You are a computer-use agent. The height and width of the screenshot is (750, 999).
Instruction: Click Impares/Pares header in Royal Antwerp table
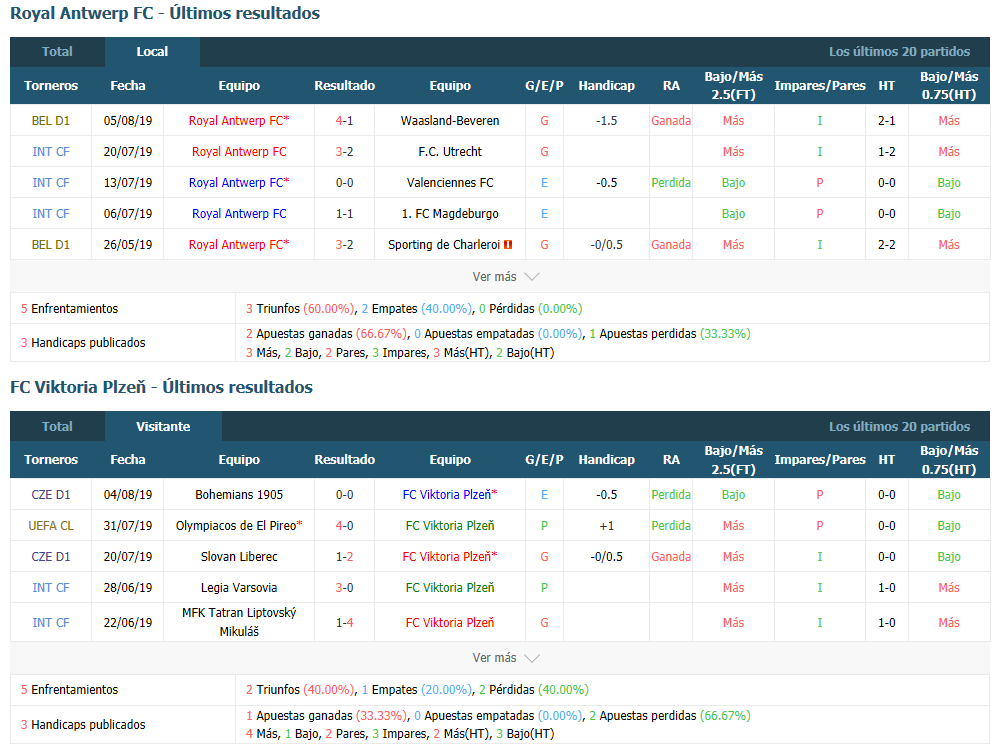pyautogui.click(x=820, y=85)
